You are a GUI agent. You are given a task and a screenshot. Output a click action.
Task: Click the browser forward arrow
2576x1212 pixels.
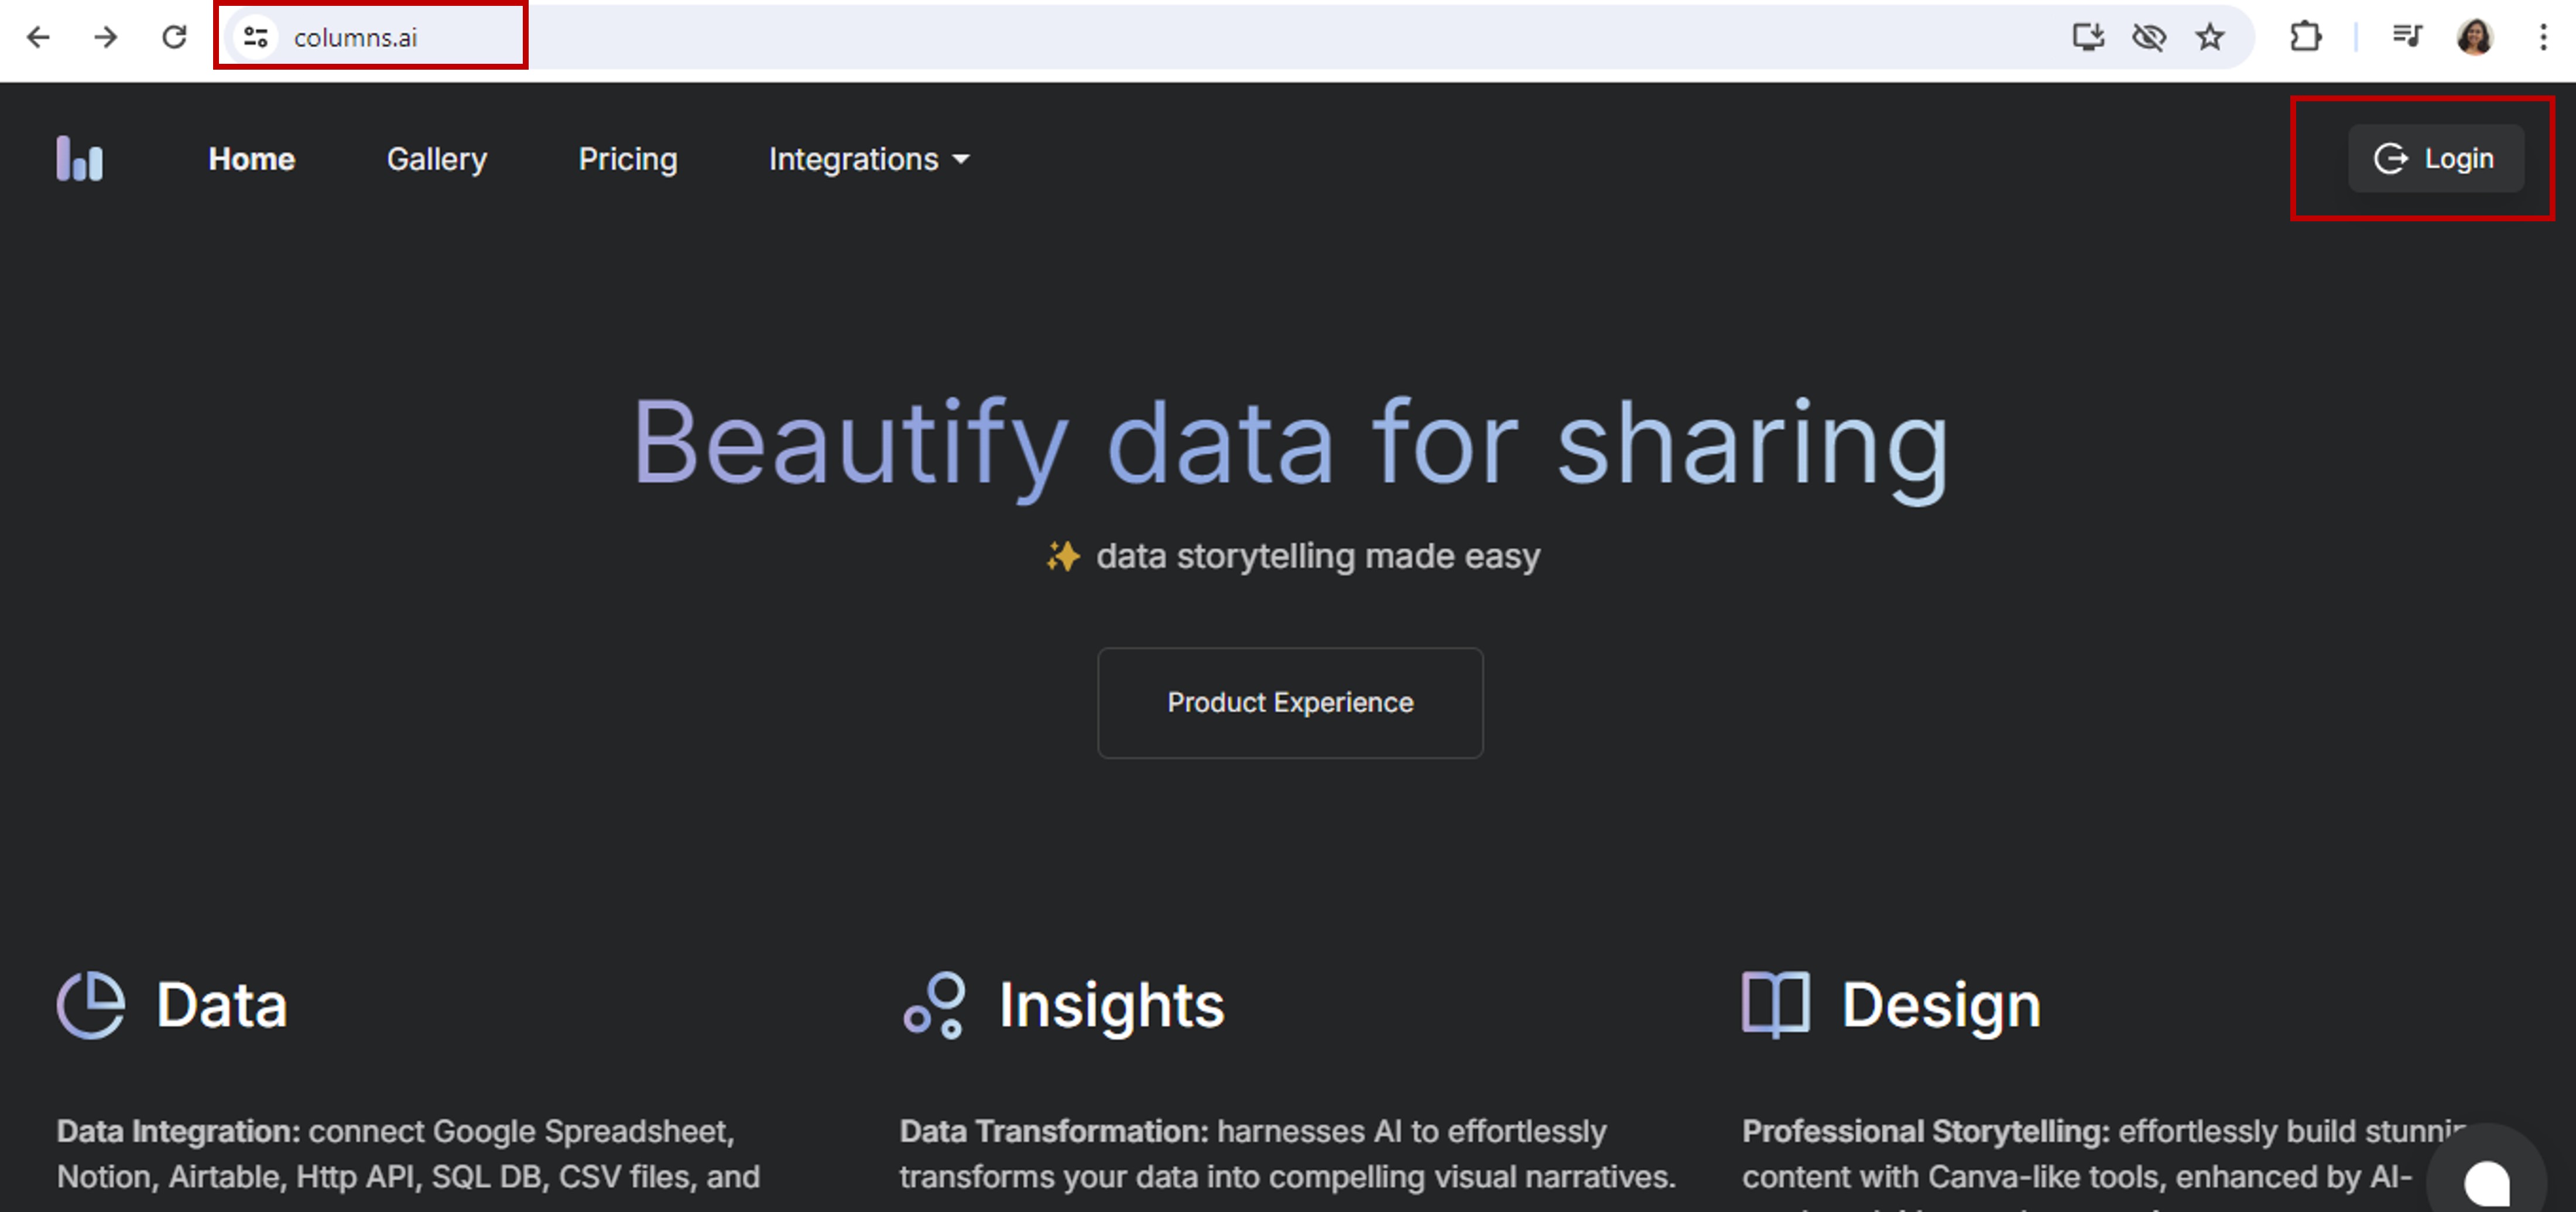pyautogui.click(x=105, y=37)
